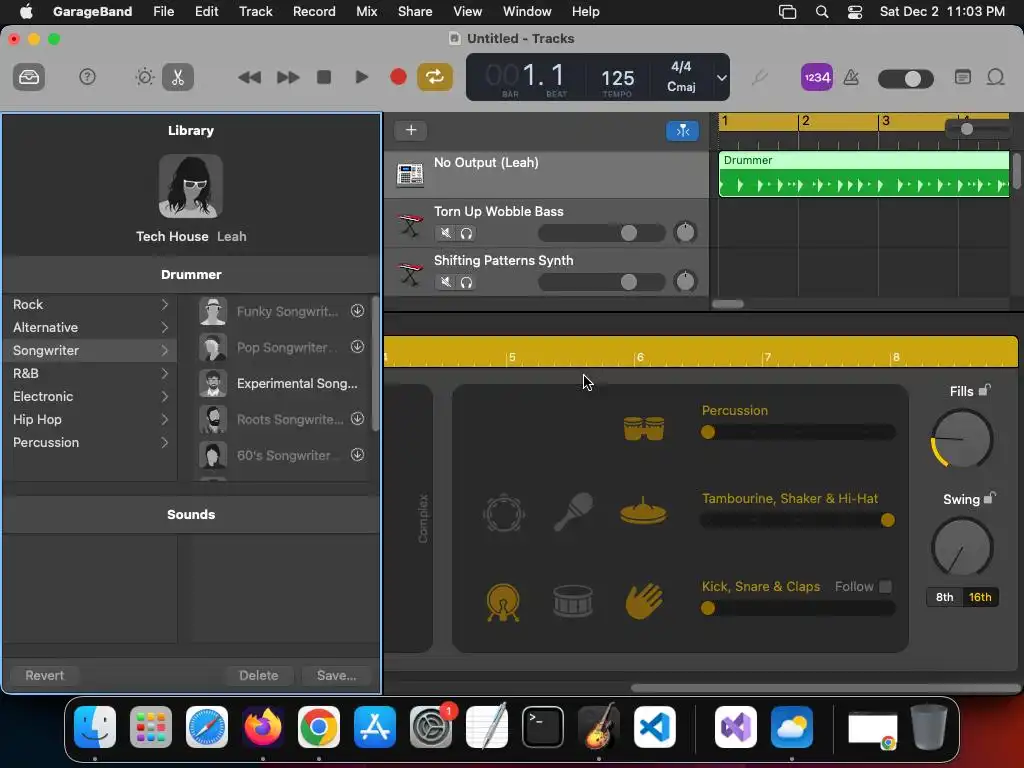Enable the Follow checkbox
The image size is (1024, 768).
[x=885, y=586]
